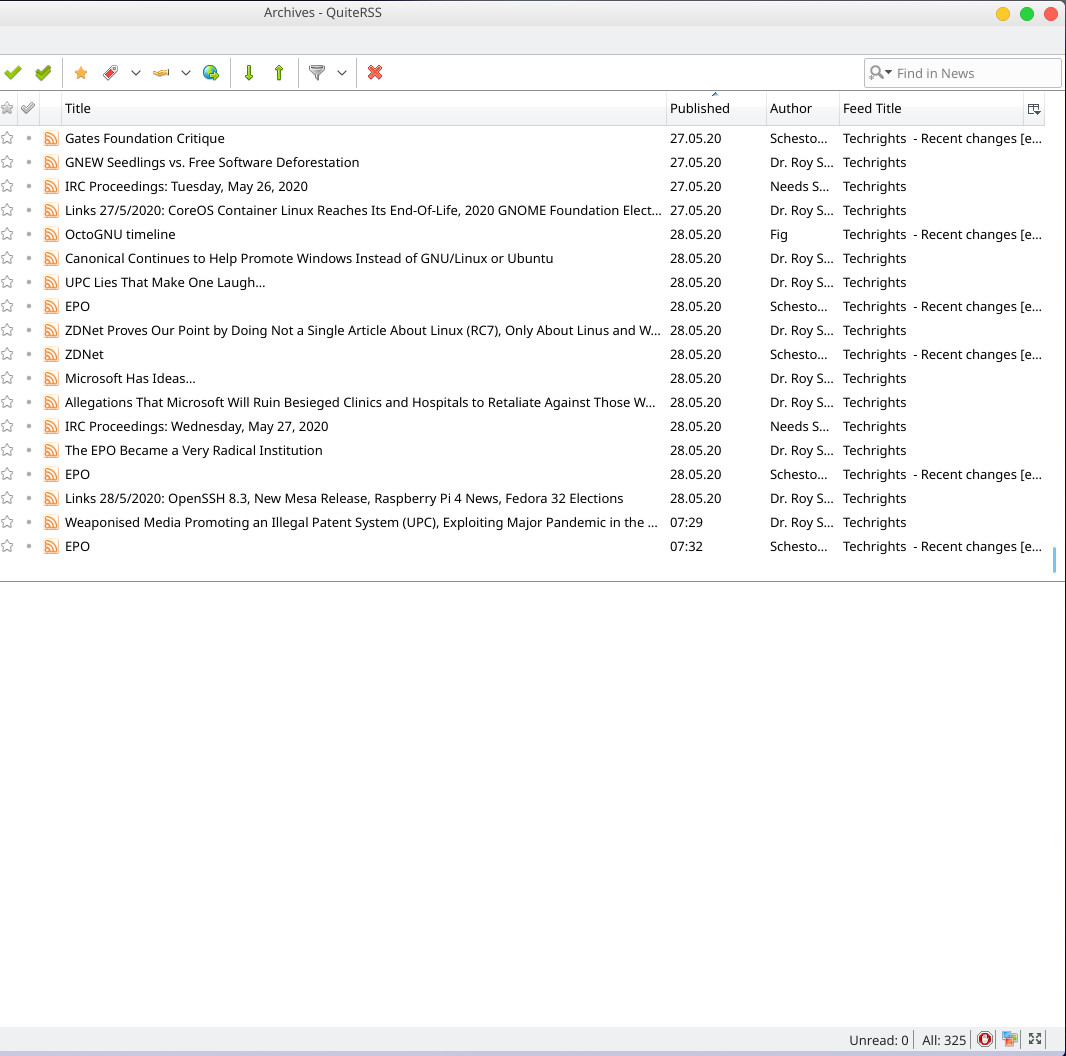
Task: Apply a label with the red tag icon
Action: pos(110,73)
